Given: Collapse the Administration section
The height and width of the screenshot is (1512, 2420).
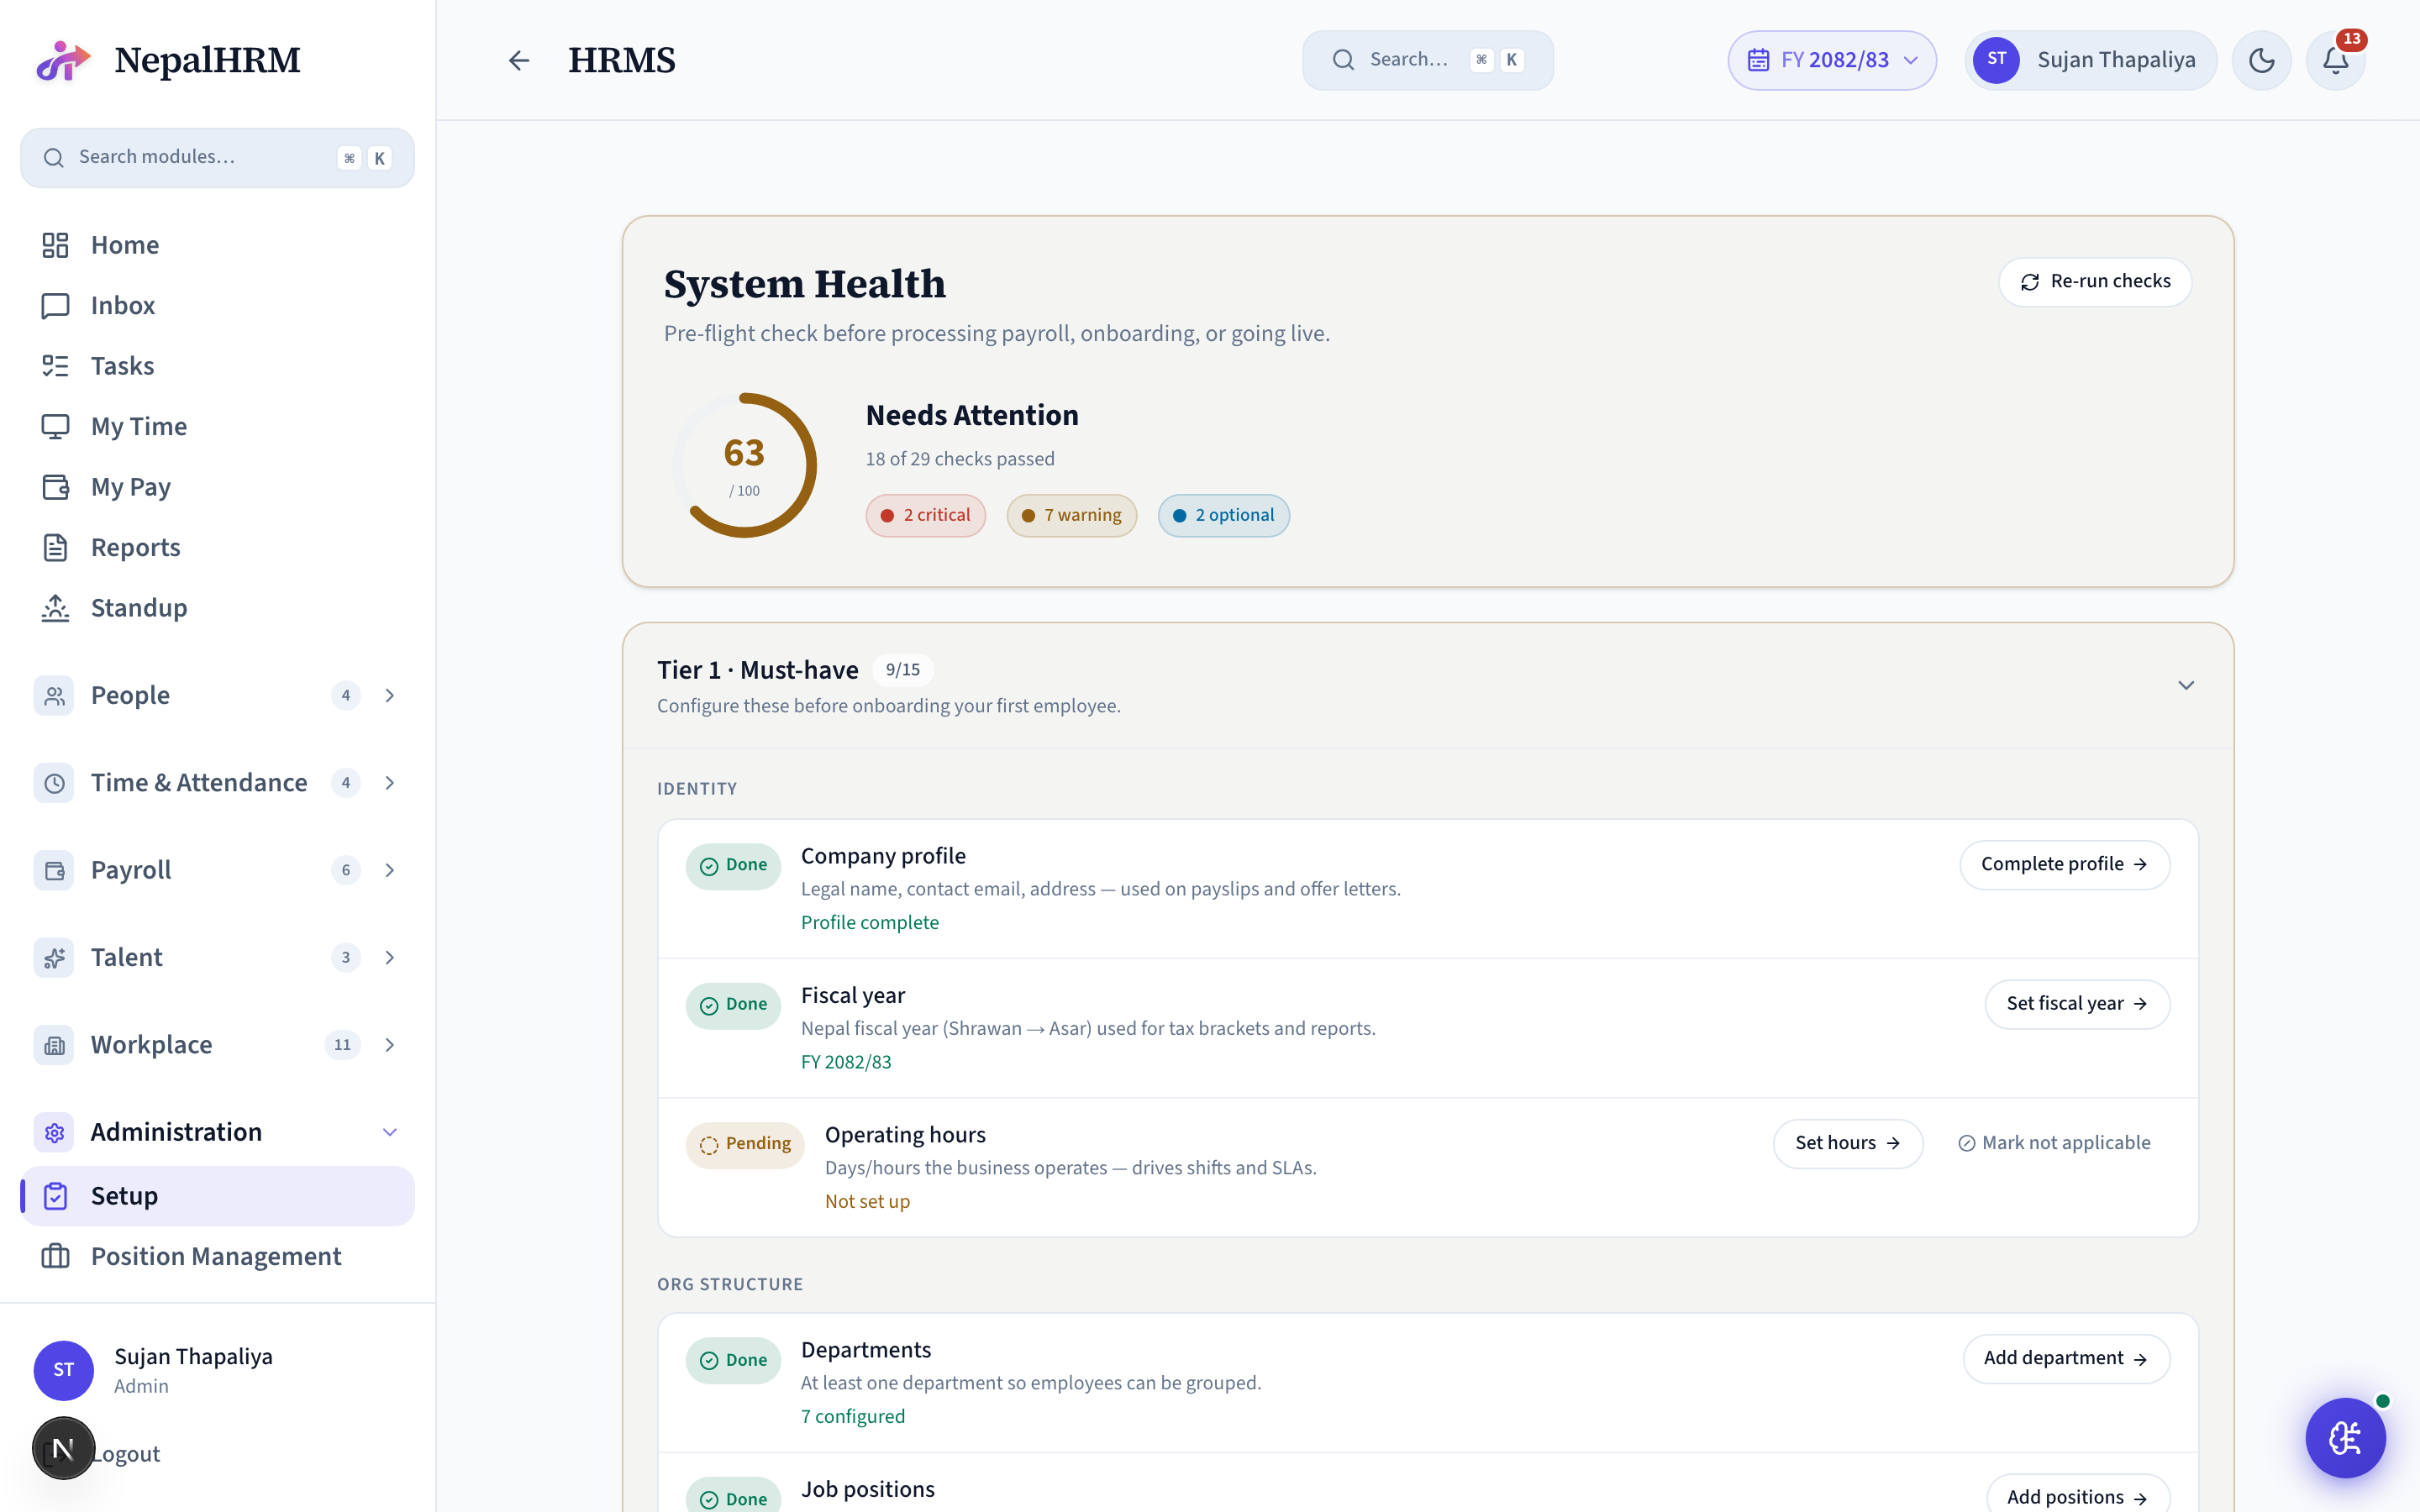Looking at the screenshot, I should point(390,1132).
